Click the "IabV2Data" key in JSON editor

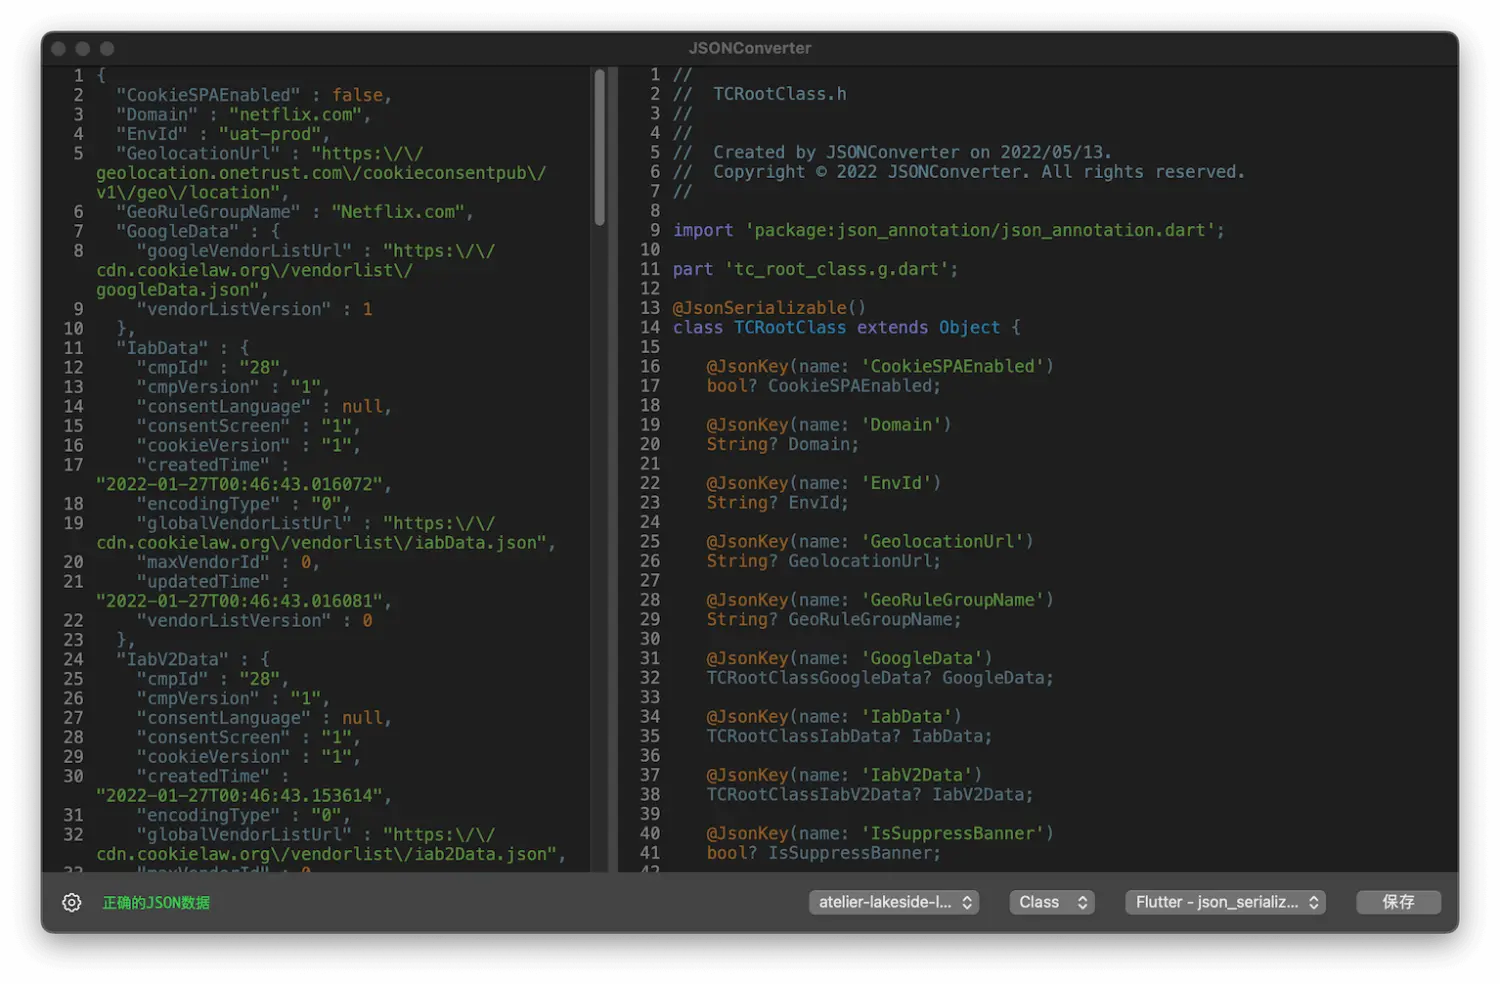(x=172, y=660)
